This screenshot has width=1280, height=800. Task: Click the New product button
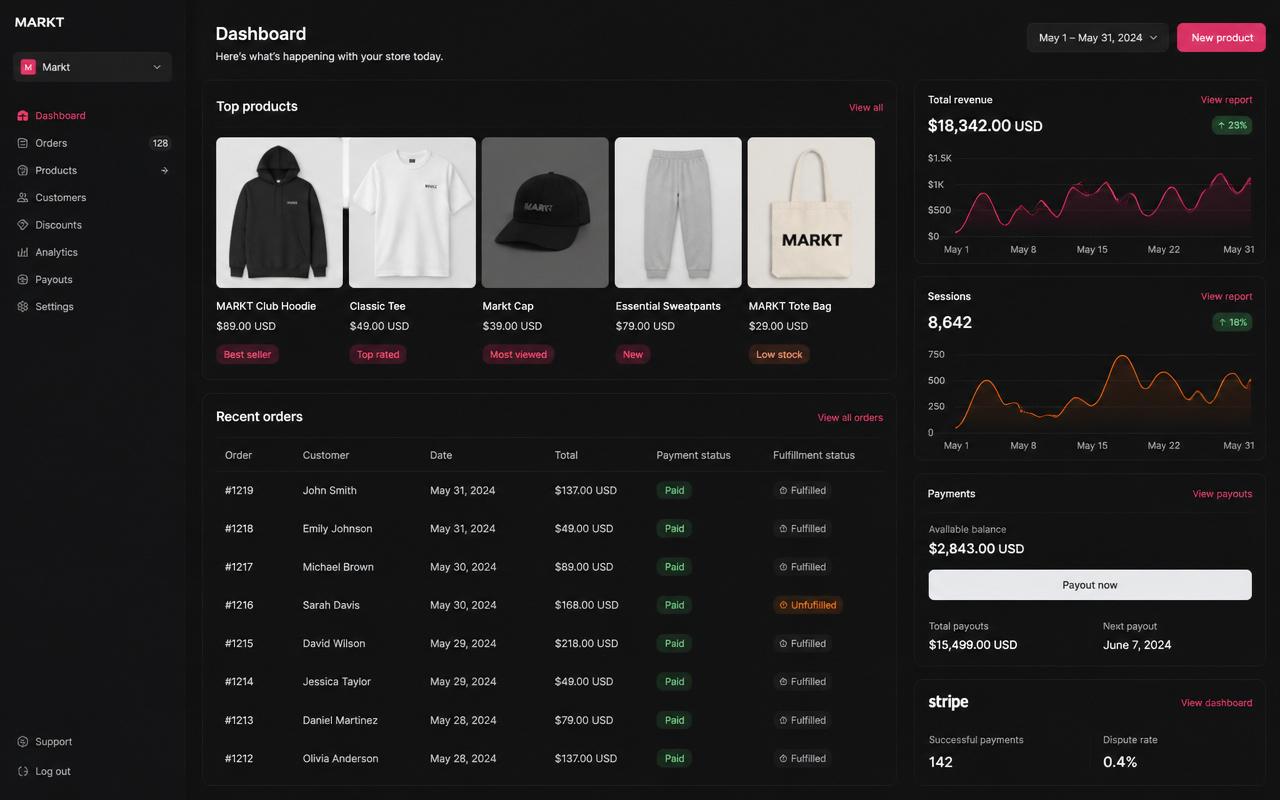click(1221, 38)
